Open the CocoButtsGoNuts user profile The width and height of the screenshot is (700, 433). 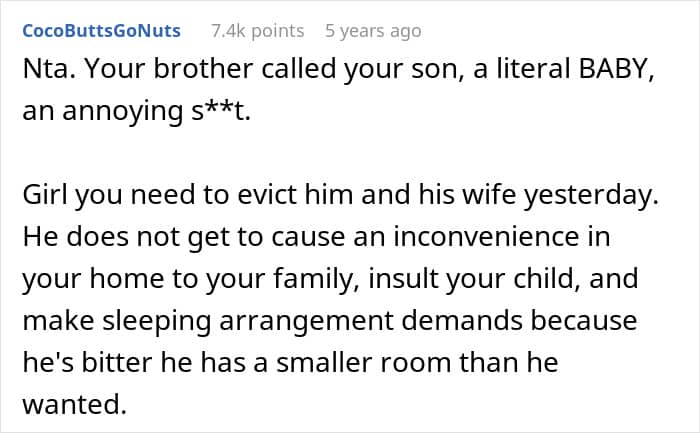[101, 31]
